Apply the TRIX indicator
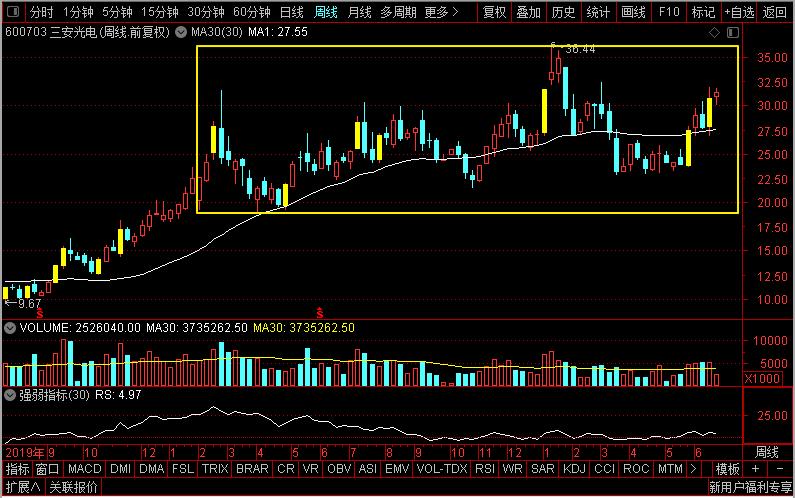Screen dimensions: 795x498 tap(215, 469)
